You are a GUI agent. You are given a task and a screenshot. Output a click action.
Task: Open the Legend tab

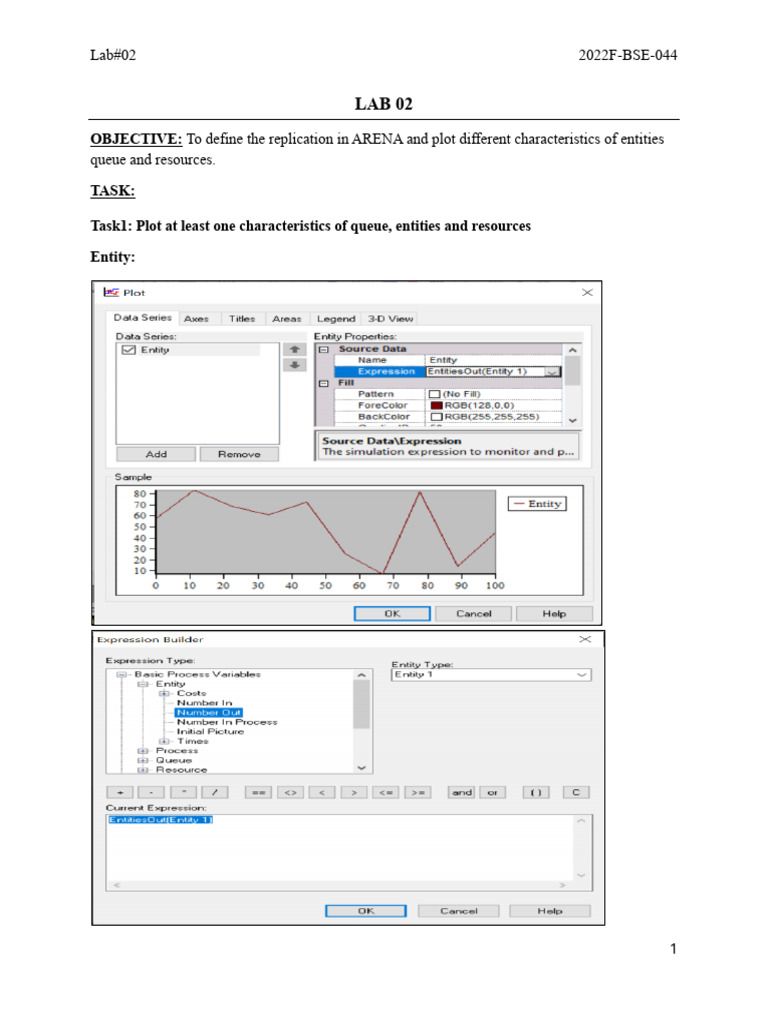[336, 319]
